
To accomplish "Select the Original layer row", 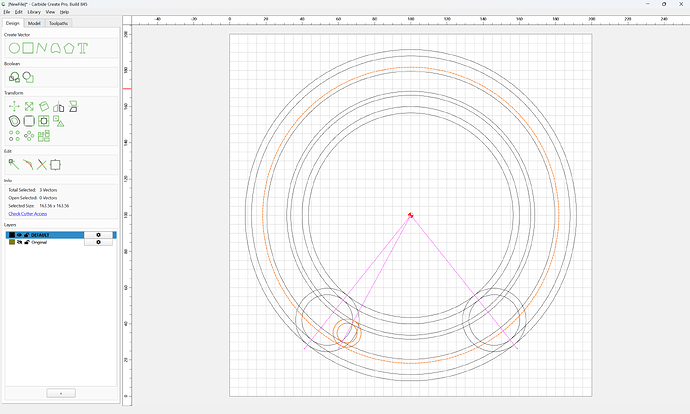I will tap(61, 242).
